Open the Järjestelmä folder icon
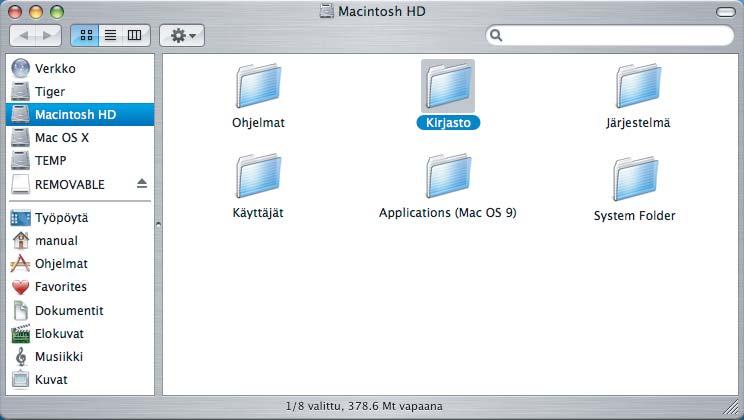The image size is (744, 420). [638, 86]
